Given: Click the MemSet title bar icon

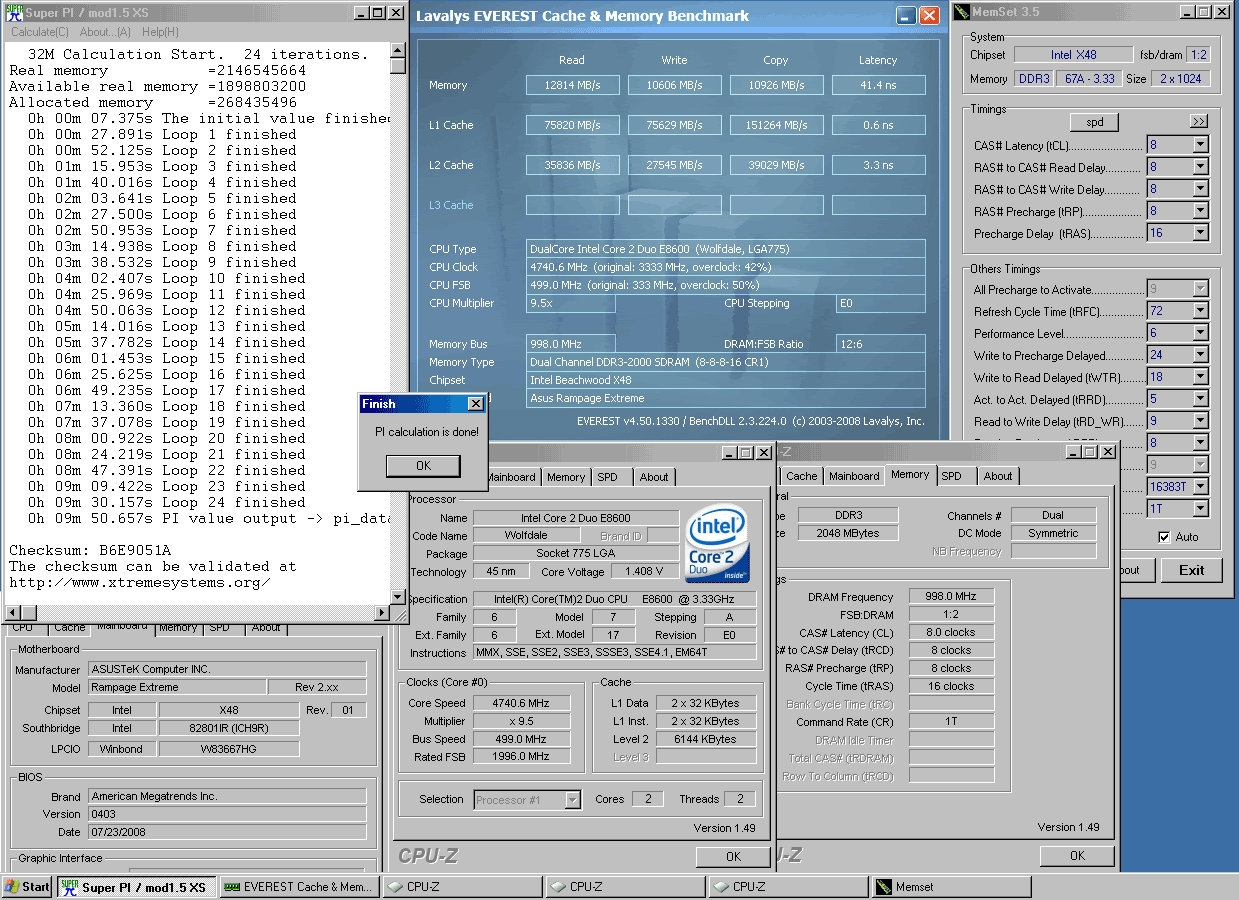Looking at the screenshot, I should (959, 12).
